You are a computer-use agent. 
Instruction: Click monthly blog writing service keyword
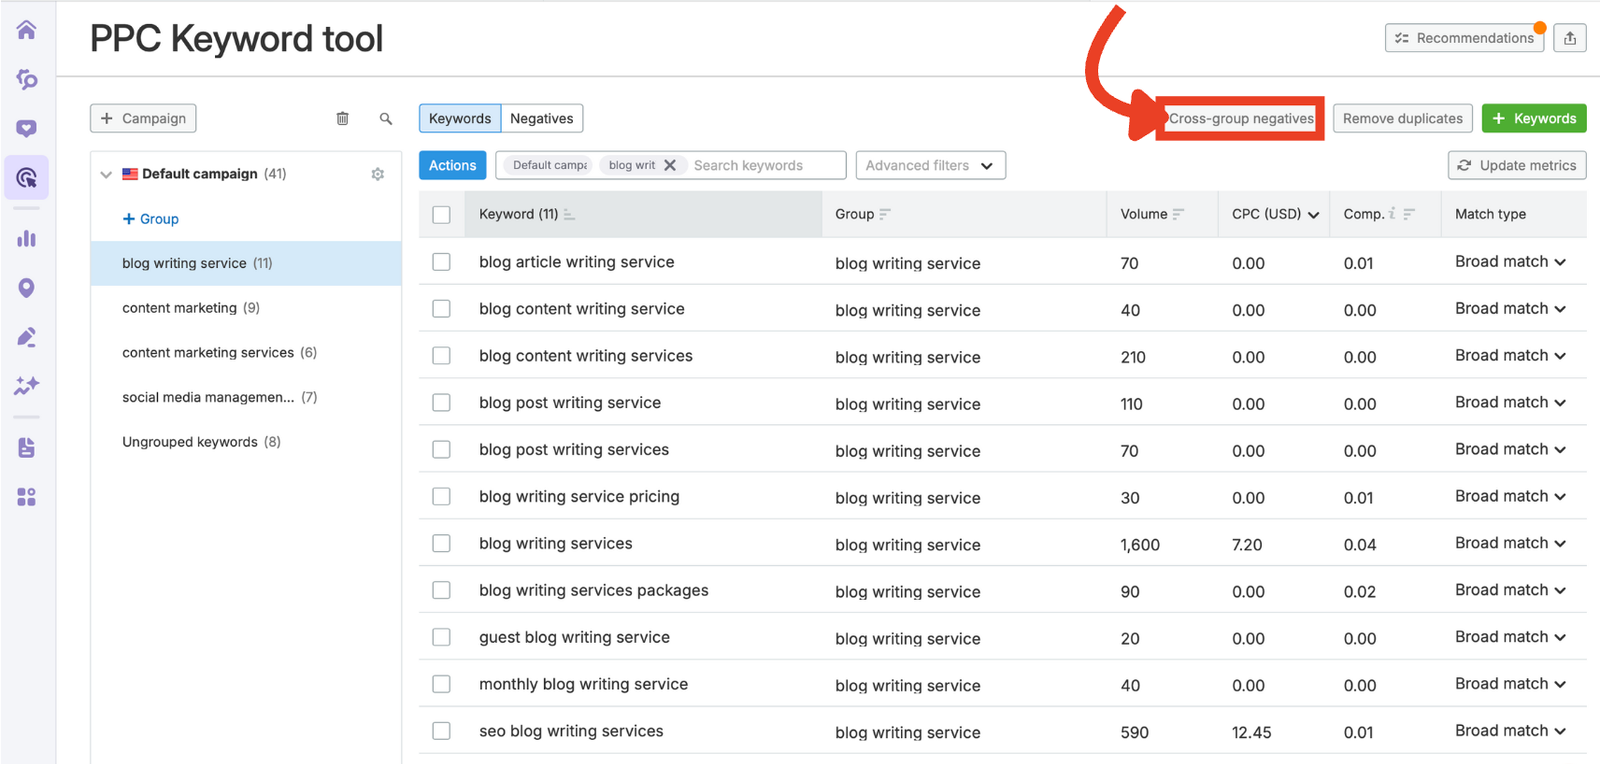(x=584, y=684)
